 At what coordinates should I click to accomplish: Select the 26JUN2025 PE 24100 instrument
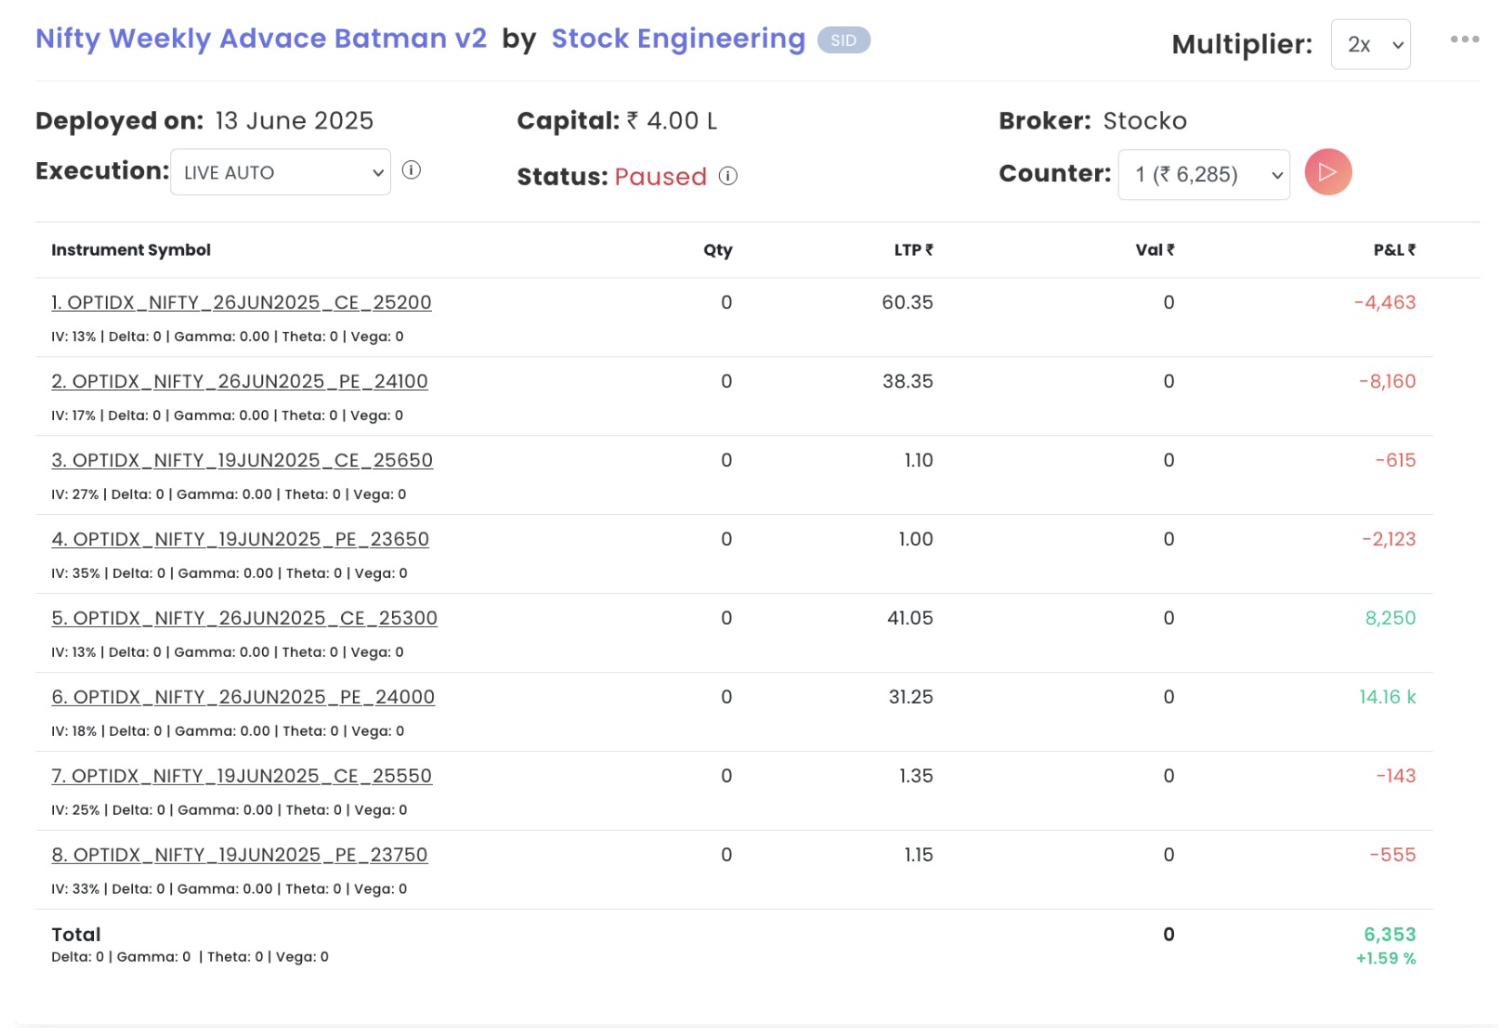[x=239, y=381]
